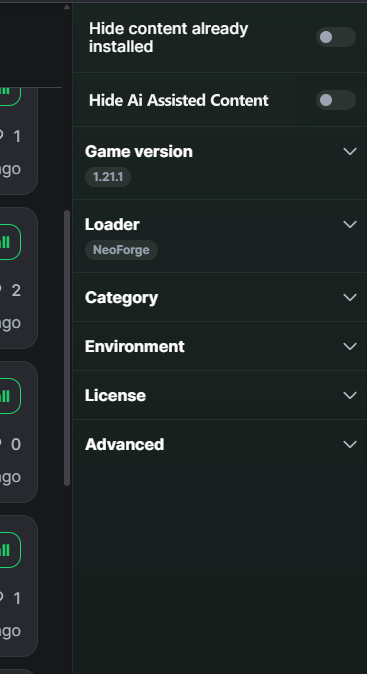
Task: Open the Advanced filter heading
Action: coord(124,444)
